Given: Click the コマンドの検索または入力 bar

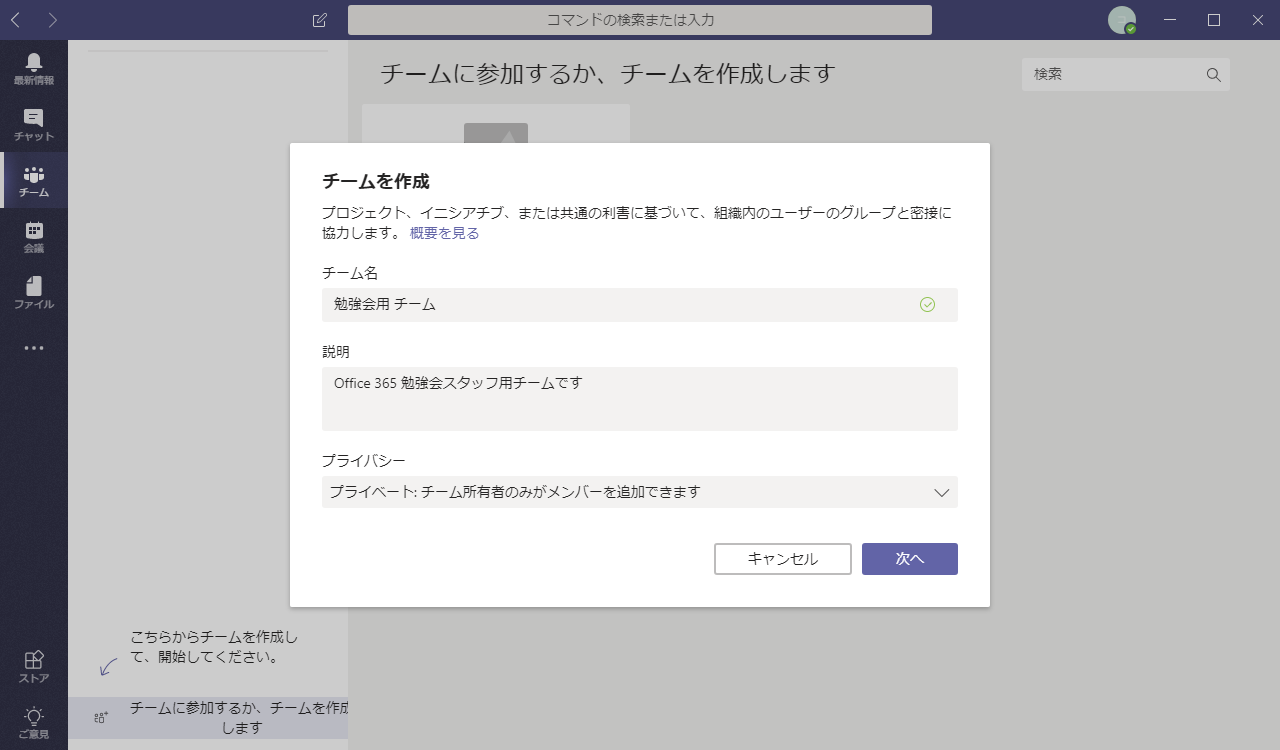Looking at the screenshot, I should tap(639, 19).
